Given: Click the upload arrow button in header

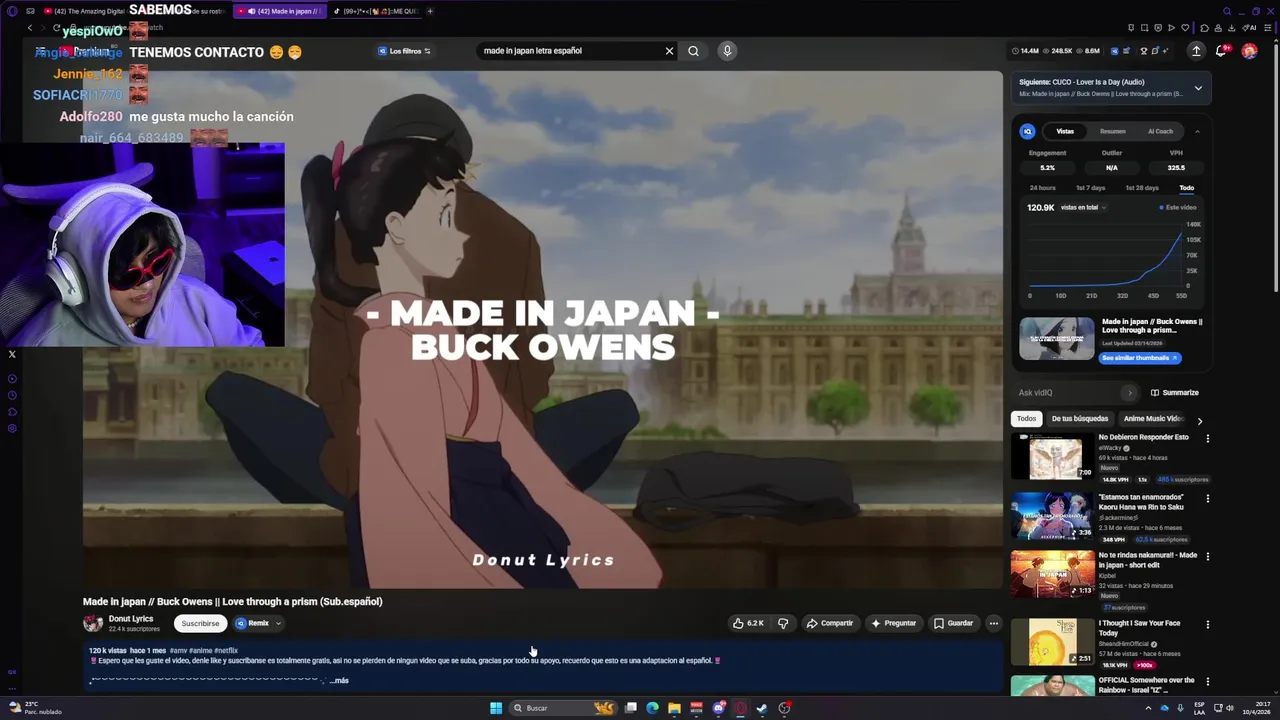Looking at the screenshot, I should [x=1196, y=51].
